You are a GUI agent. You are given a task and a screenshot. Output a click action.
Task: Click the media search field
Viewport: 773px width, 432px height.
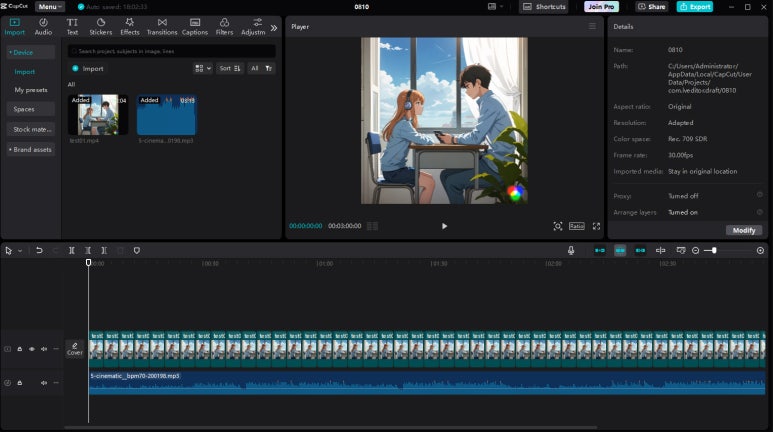(172, 51)
